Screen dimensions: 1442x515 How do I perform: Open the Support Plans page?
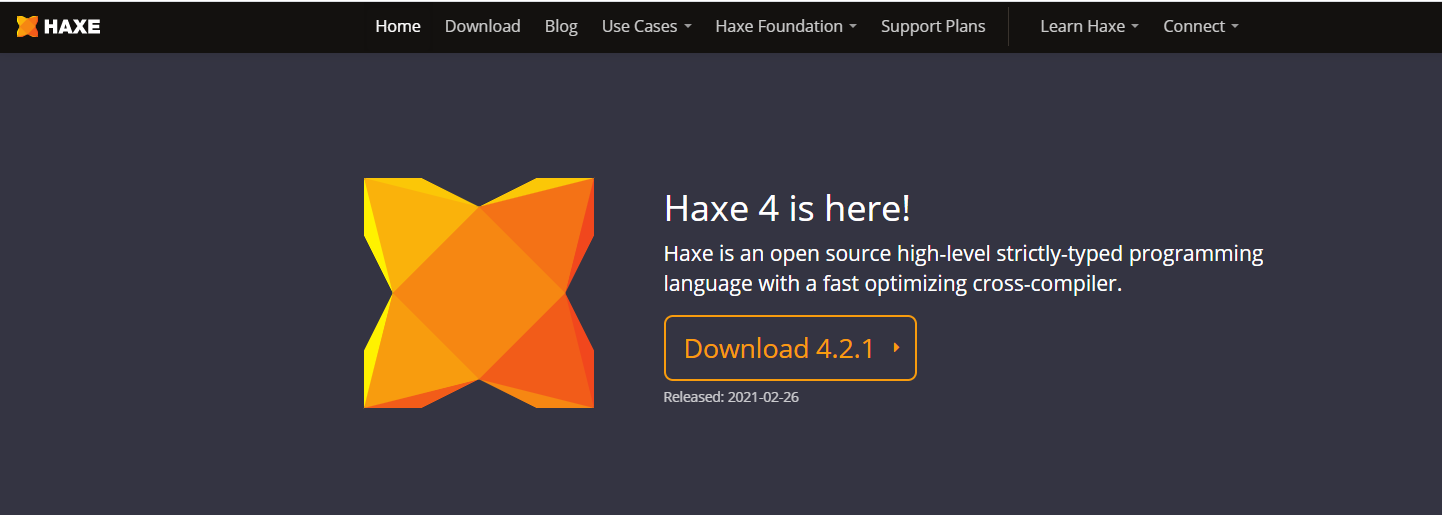933,26
